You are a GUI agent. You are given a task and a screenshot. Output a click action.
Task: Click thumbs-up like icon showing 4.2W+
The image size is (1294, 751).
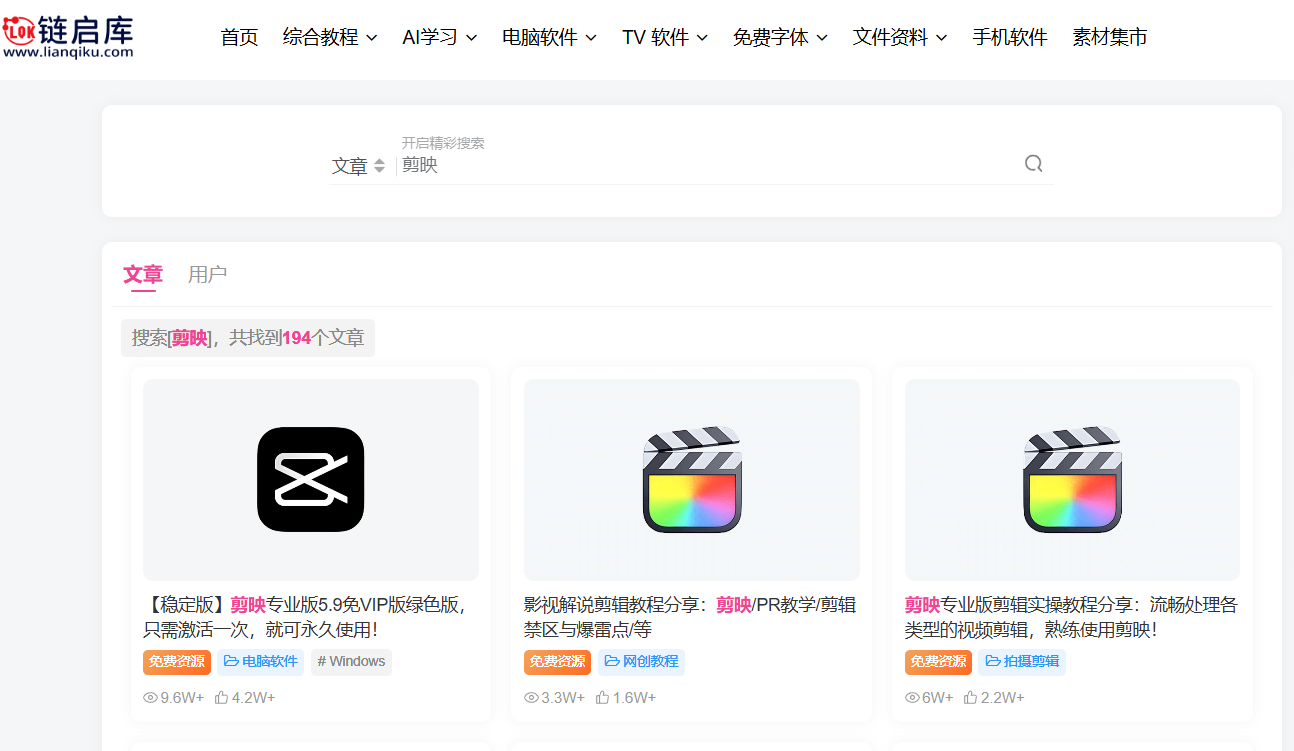click(x=222, y=698)
